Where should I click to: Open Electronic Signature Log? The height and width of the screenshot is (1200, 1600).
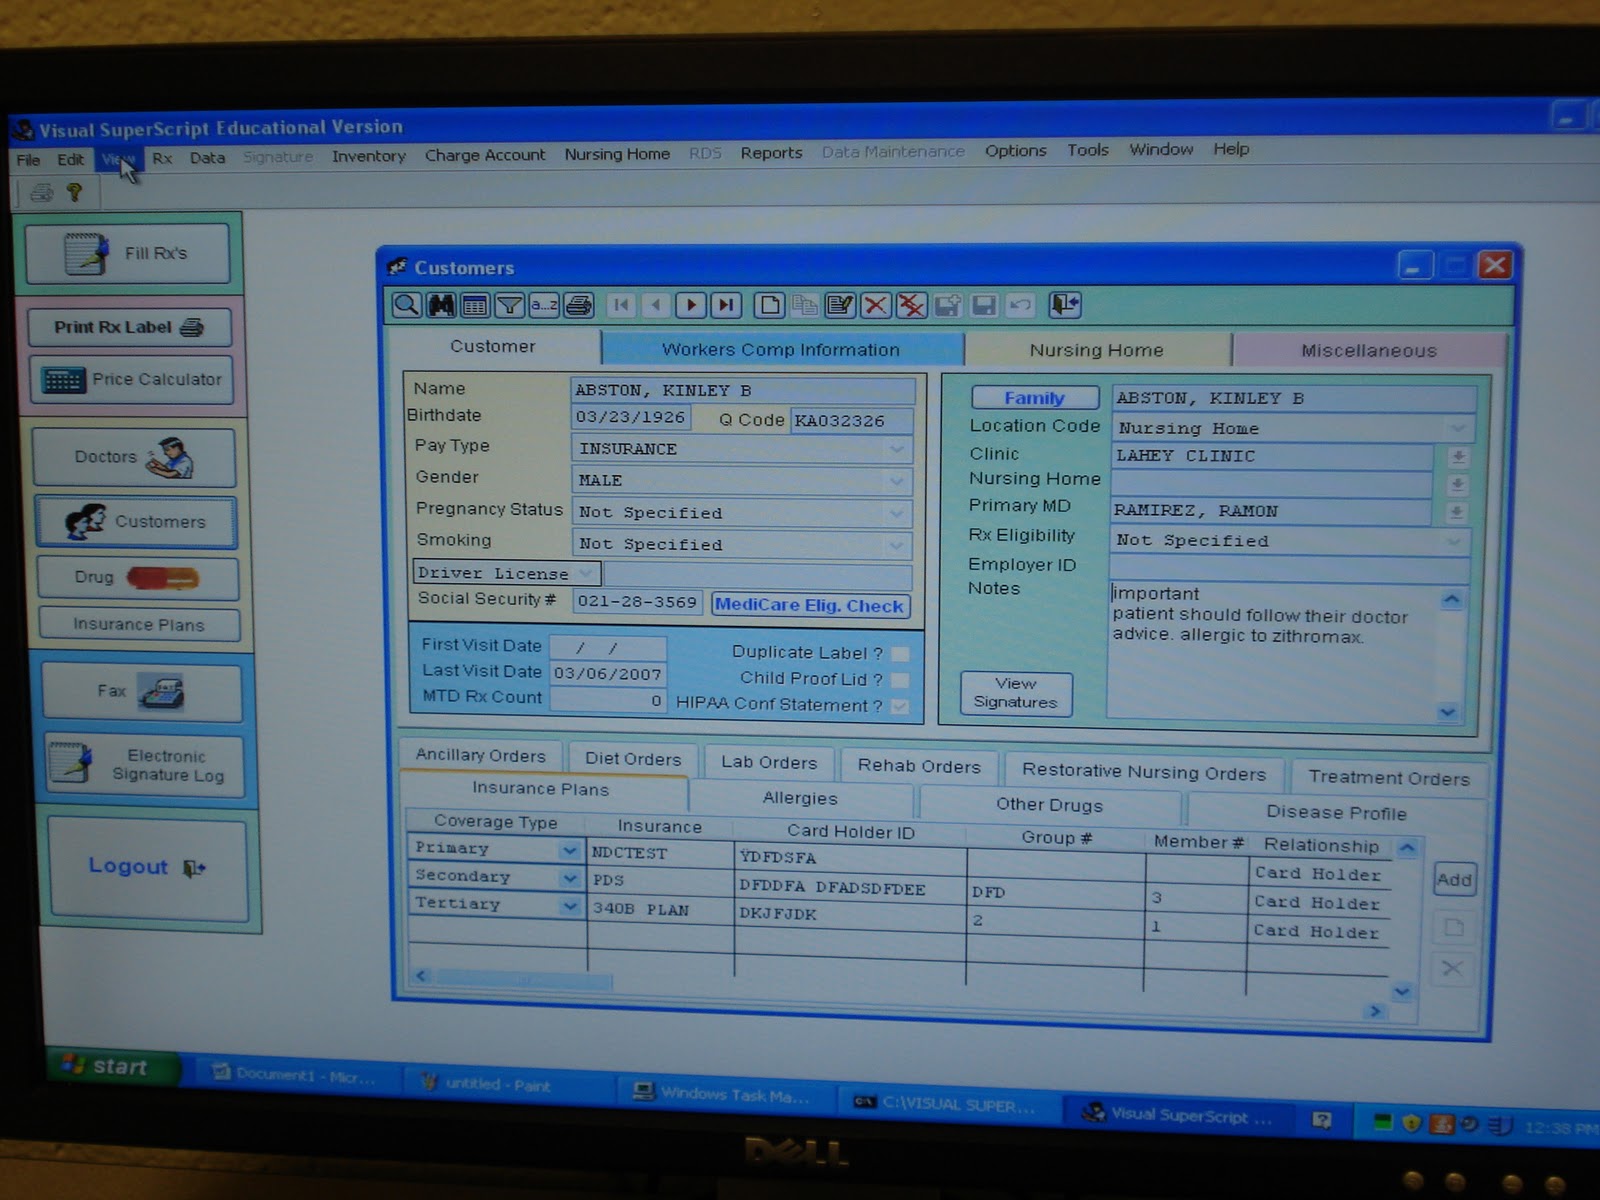pos(144,766)
